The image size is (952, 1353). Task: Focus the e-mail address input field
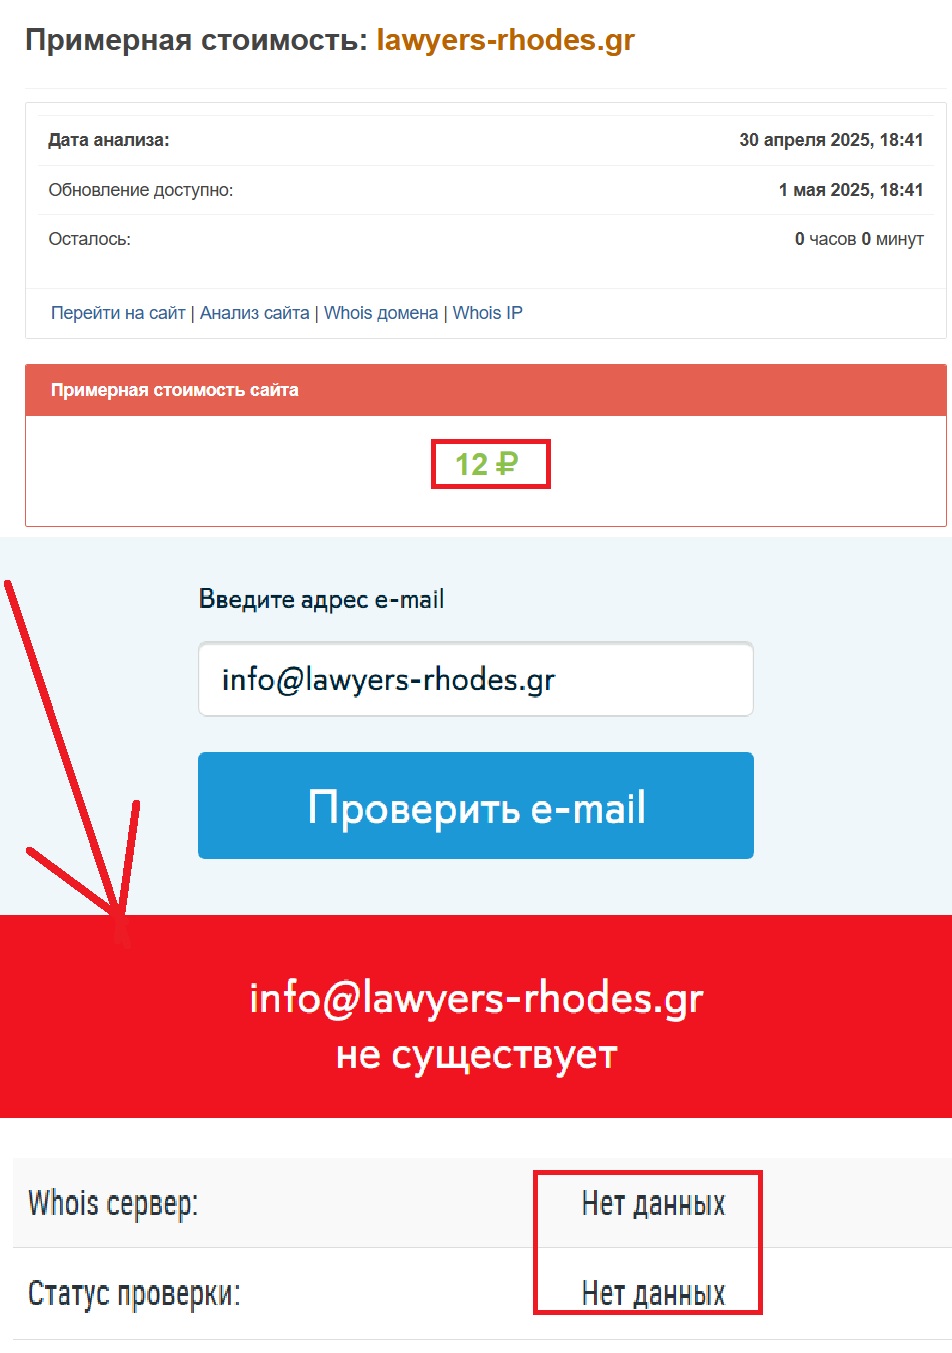pyautogui.click(x=476, y=680)
